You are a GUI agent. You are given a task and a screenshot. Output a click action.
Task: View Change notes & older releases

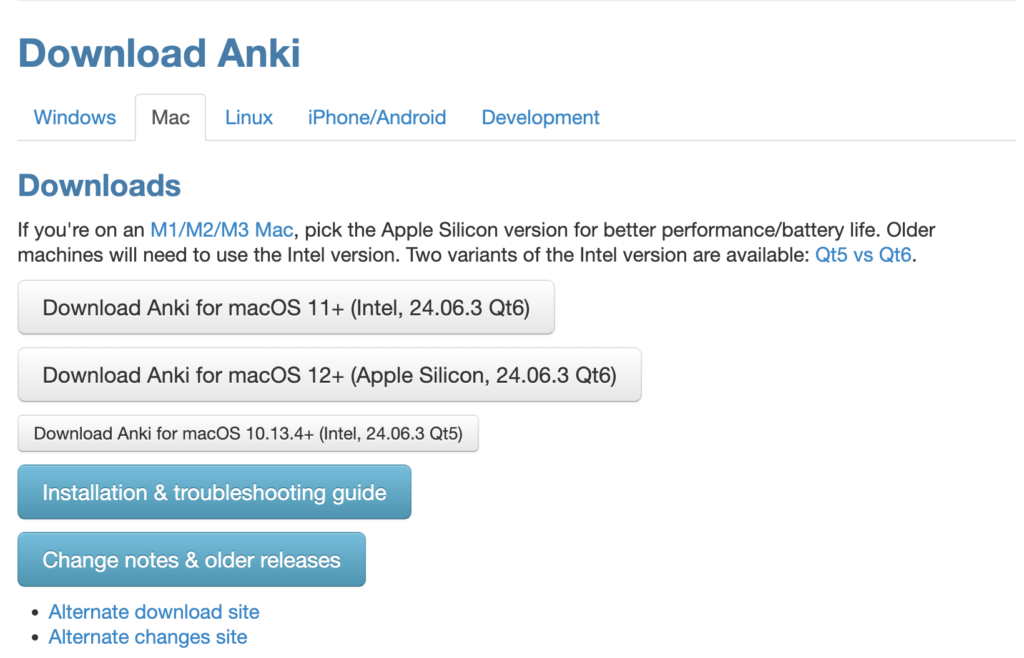point(191,559)
